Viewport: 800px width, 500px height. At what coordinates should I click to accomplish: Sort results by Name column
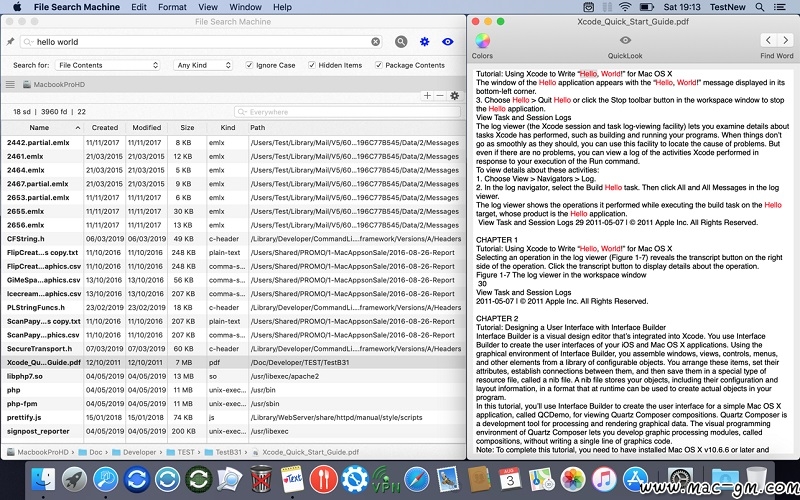click(x=43, y=128)
